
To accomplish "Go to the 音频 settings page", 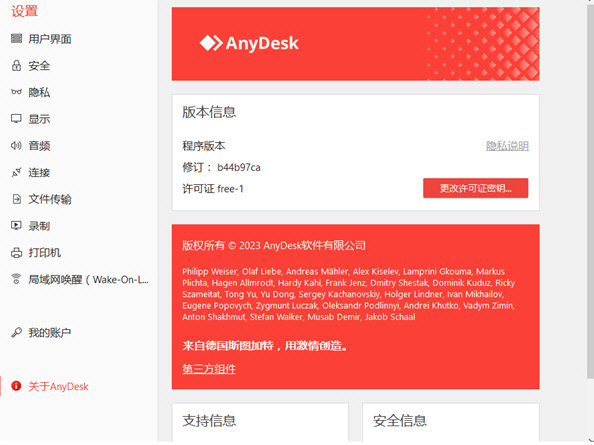I will click(x=39, y=145).
